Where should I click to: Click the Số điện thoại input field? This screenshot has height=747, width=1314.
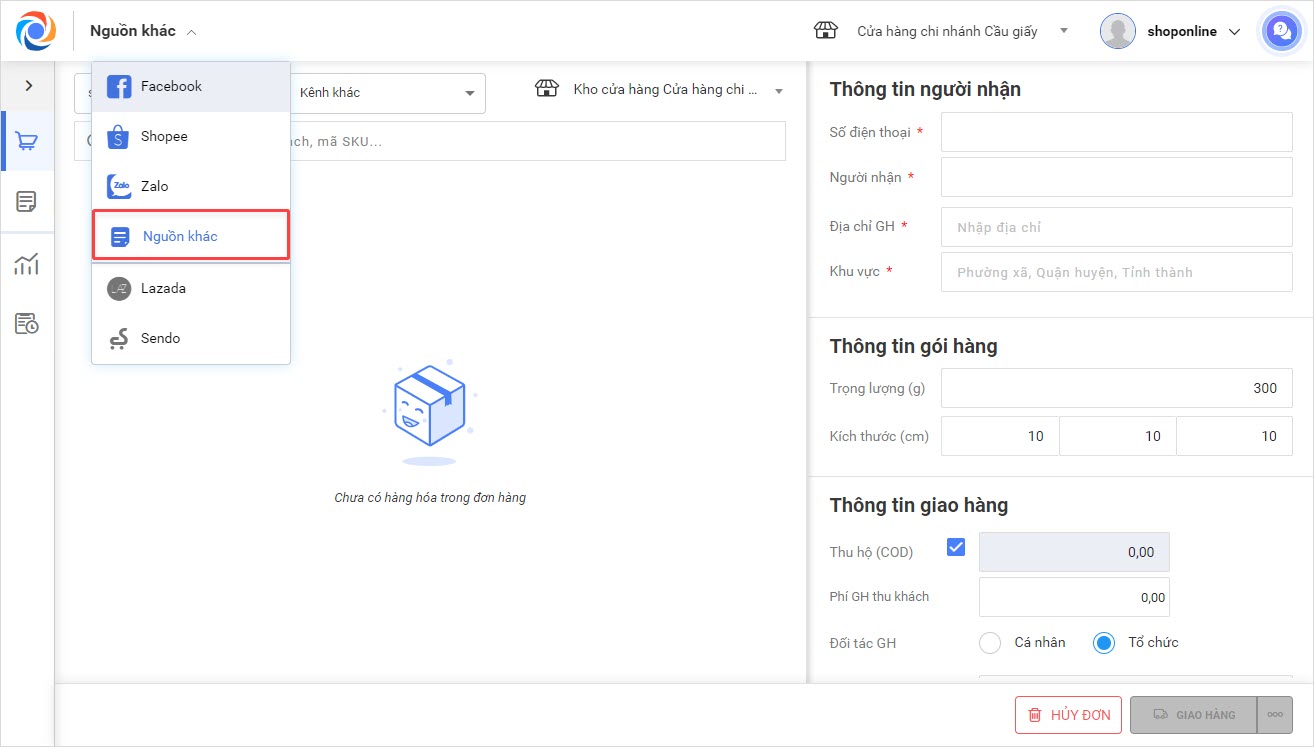[1116, 132]
